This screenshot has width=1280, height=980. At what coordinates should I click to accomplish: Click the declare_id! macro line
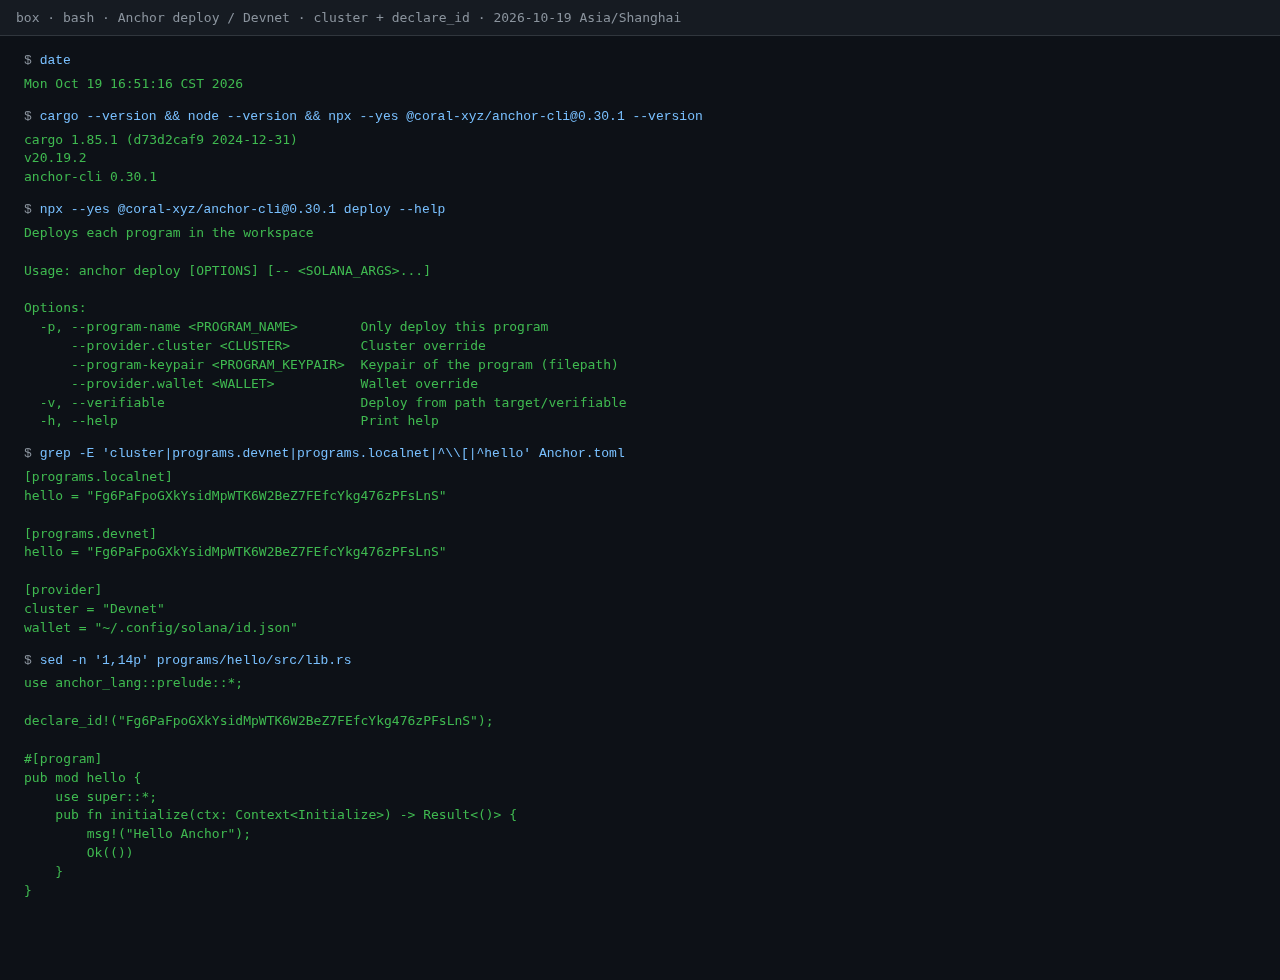point(259,721)
